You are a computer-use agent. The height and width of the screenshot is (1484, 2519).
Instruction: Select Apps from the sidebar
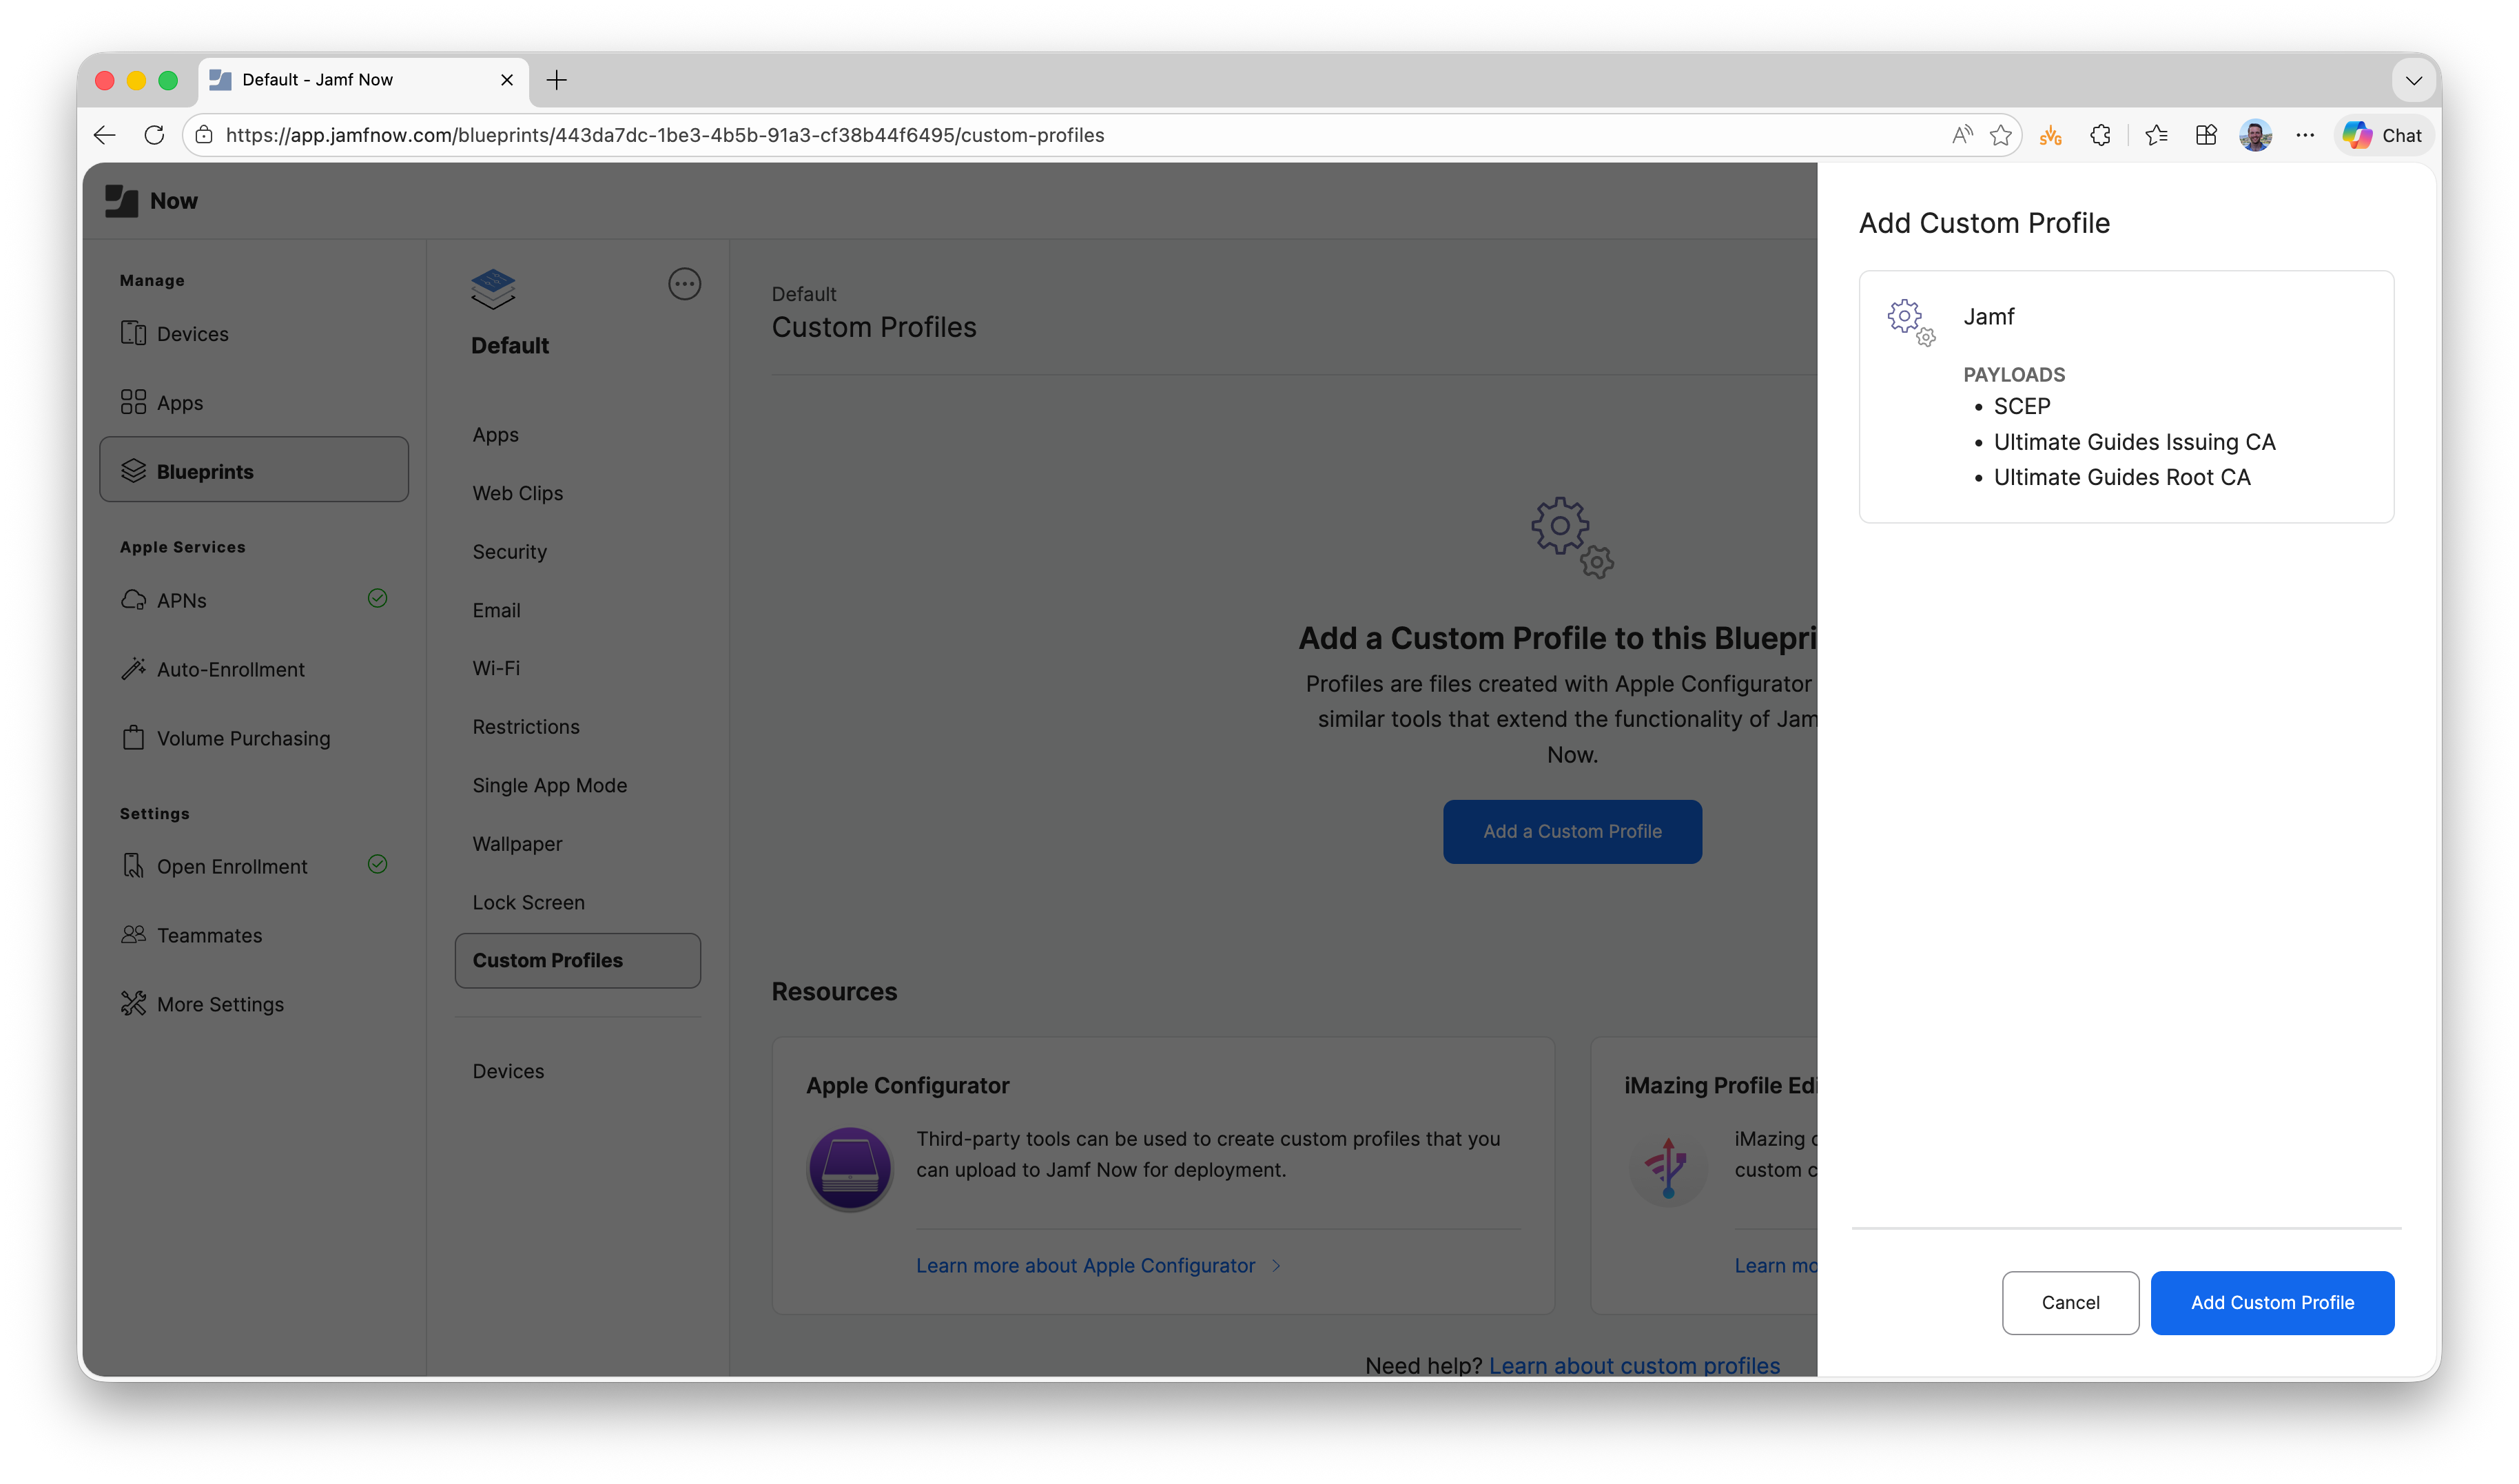179,402
